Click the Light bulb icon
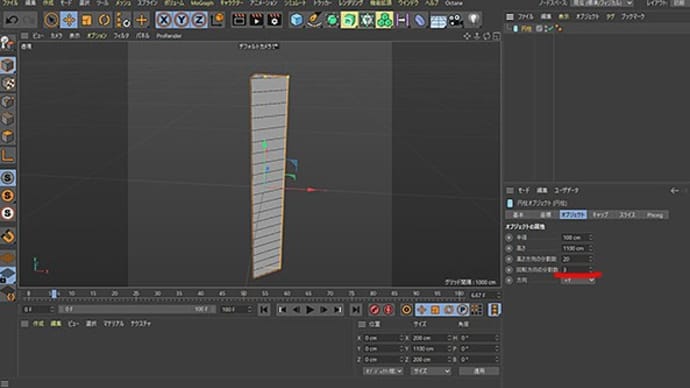Screen dimensions: 690x388 [x=473, y=20]
